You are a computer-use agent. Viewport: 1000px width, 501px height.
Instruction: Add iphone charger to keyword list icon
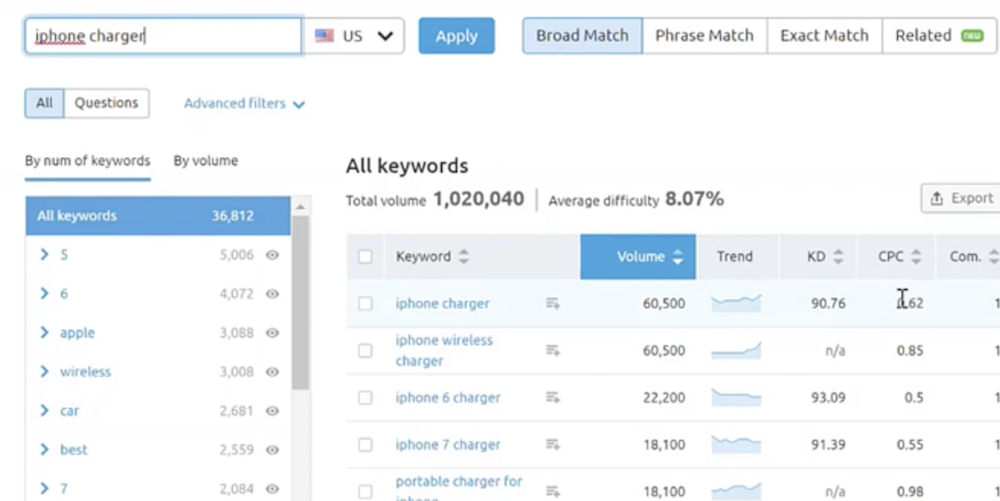click(x=553, y=303)
